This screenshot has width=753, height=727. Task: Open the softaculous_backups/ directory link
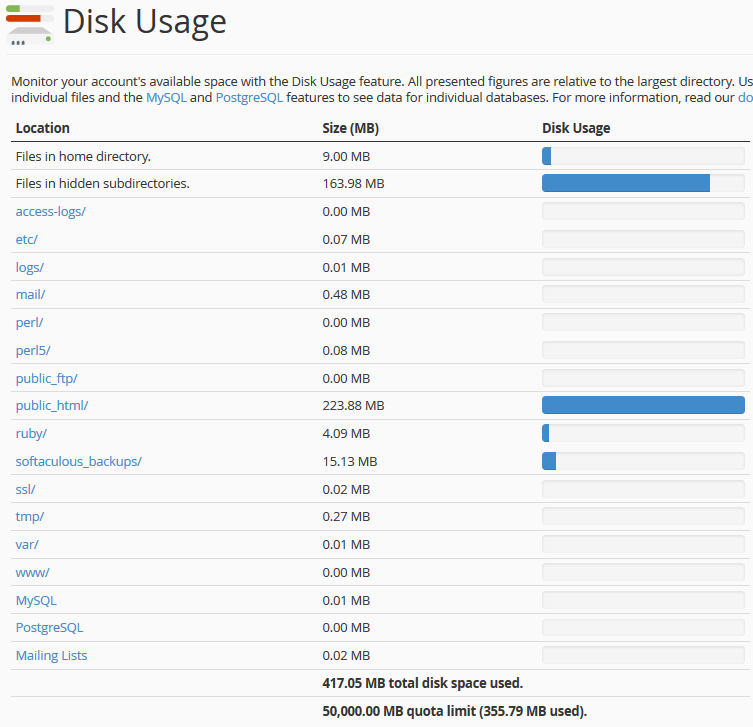point(79,461)
